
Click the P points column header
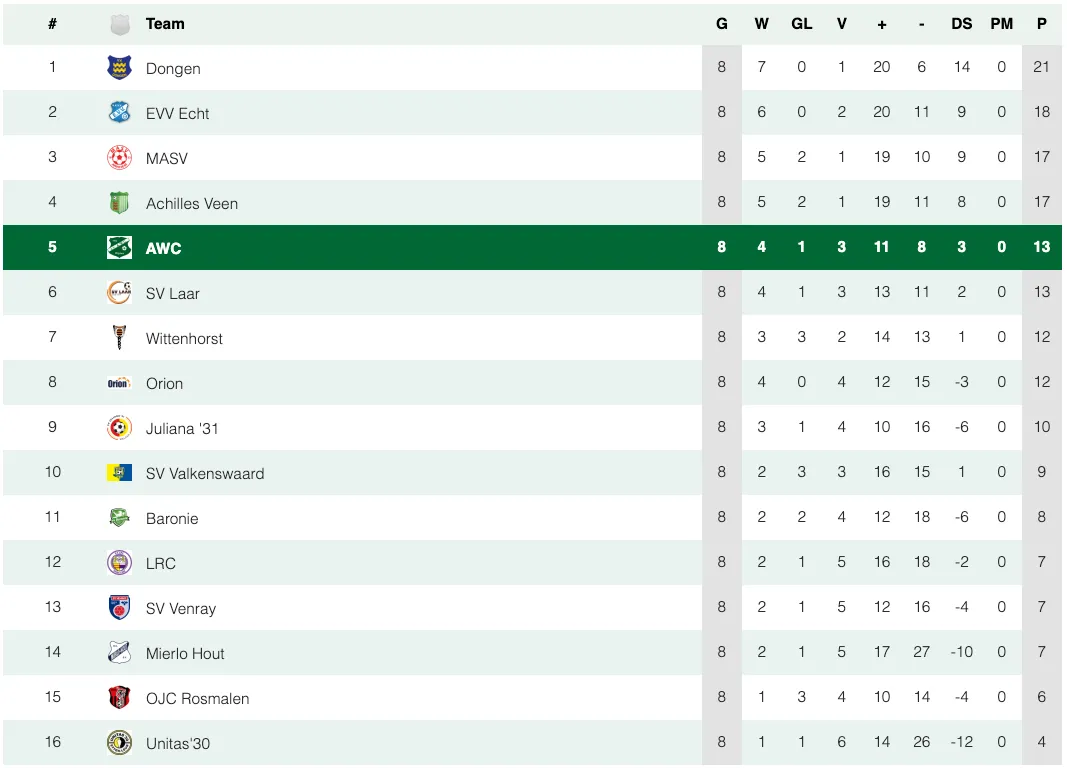click(1041, 24)
